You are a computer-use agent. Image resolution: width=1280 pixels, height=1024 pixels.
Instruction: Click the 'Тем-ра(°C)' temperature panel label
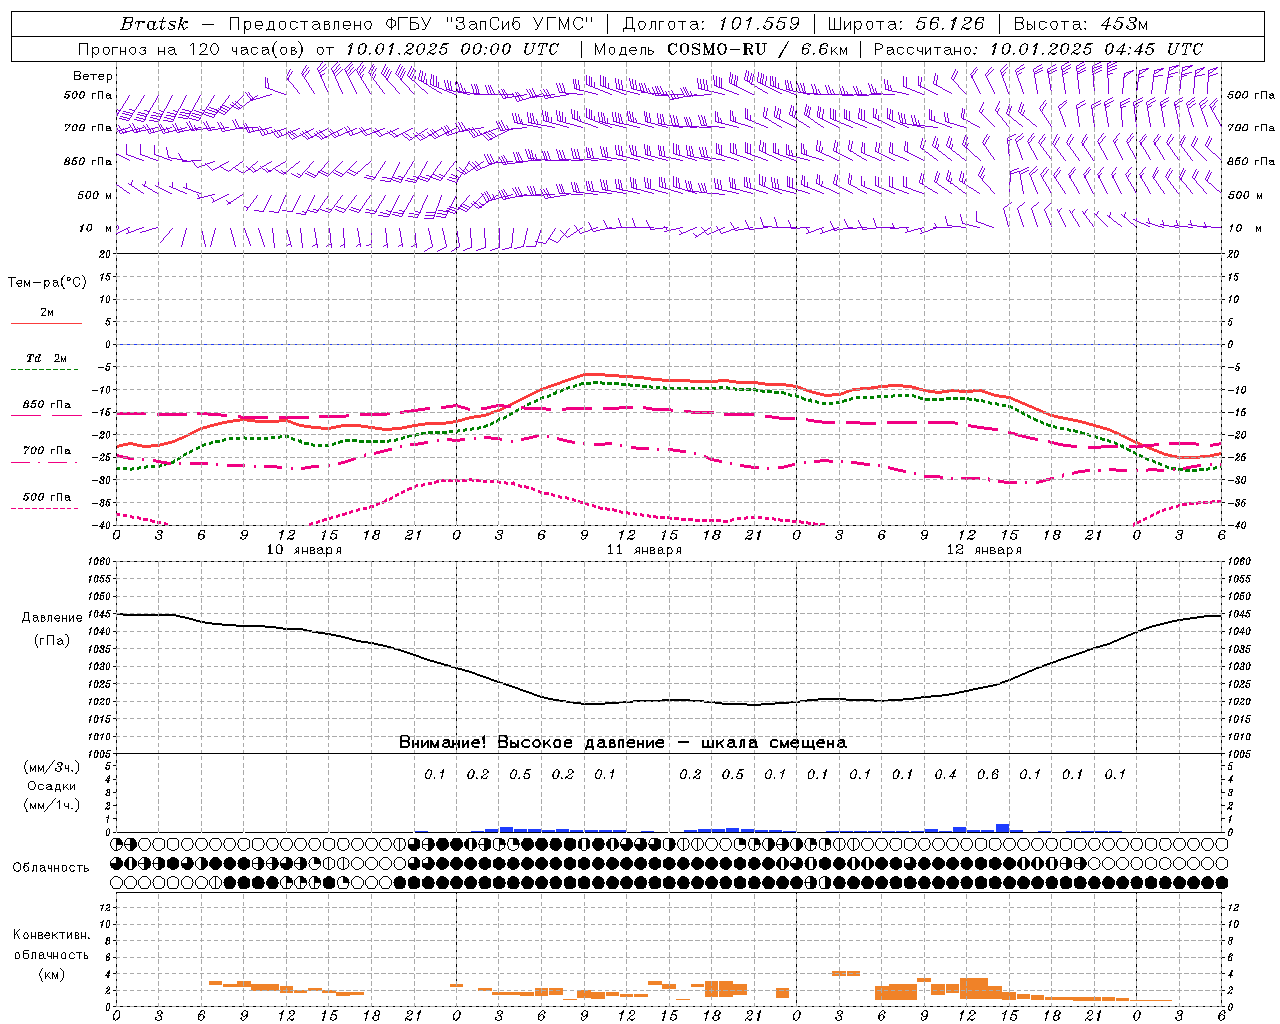tap(47, 282)
